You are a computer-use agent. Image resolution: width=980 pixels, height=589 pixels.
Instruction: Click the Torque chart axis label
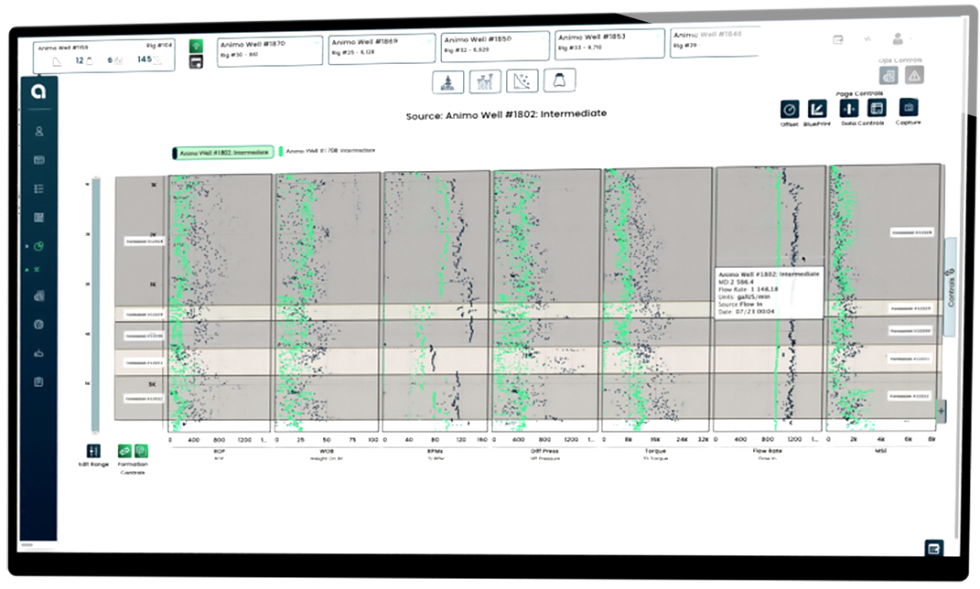point(655,451)
